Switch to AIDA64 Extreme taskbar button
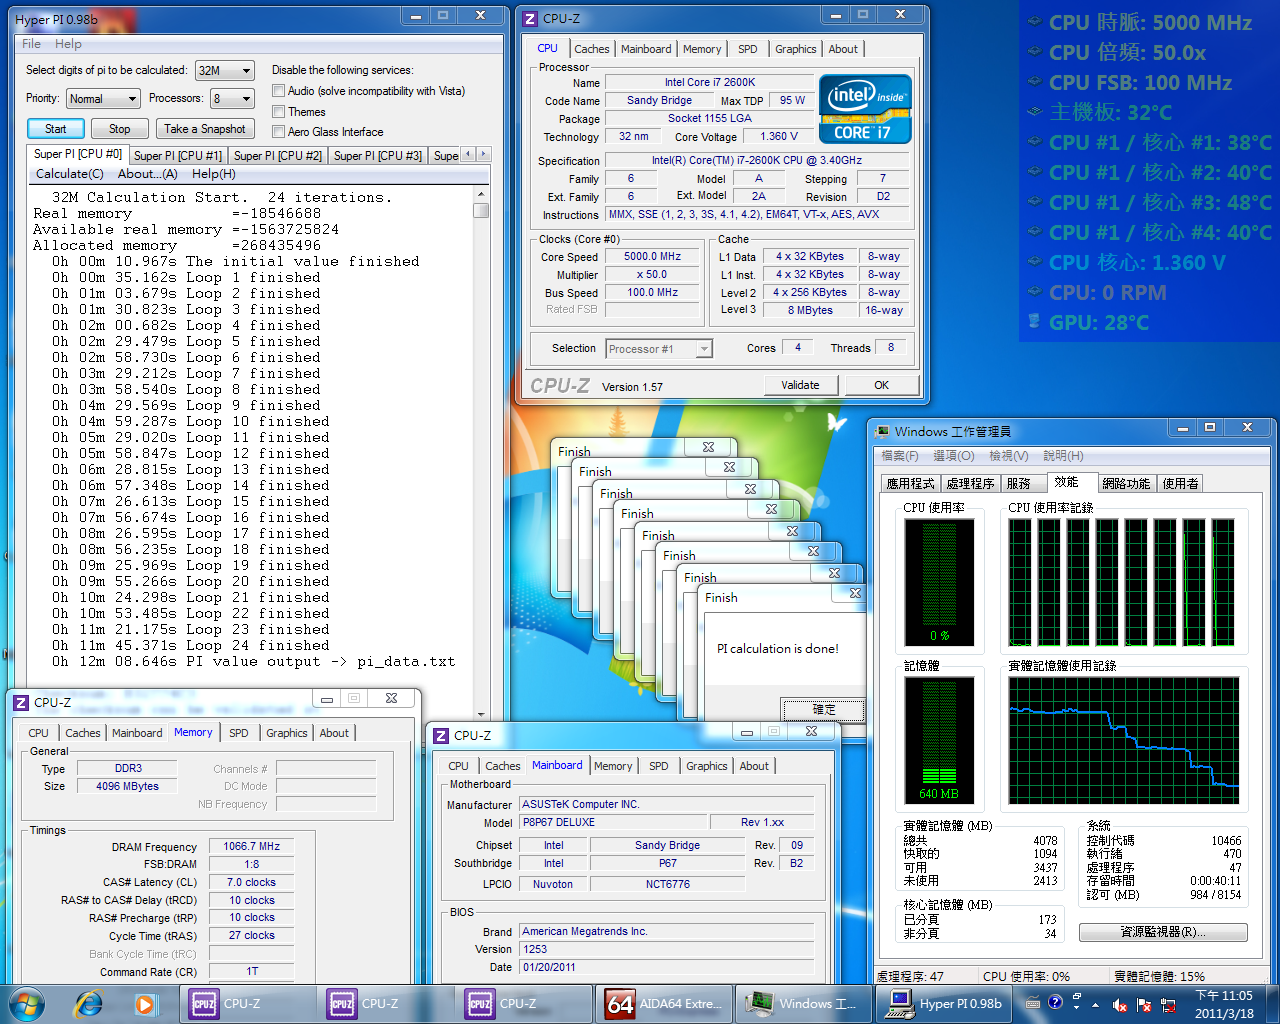The height and width of the screenshot is (1024, 1280). pos(662,1004)
